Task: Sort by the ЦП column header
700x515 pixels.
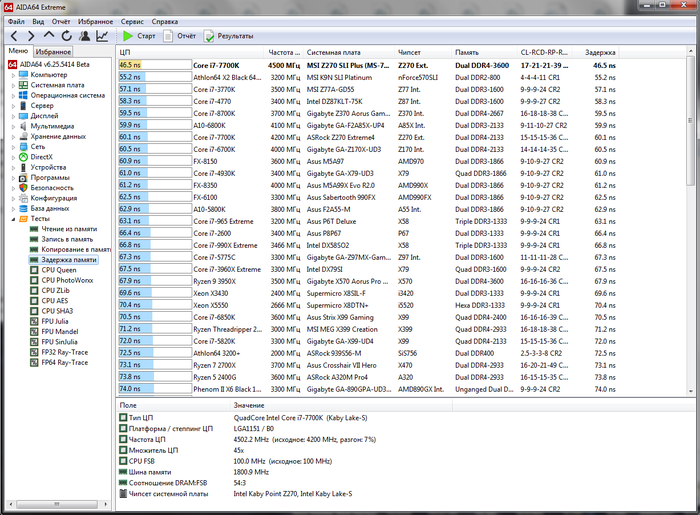Action: click(190, 52)
